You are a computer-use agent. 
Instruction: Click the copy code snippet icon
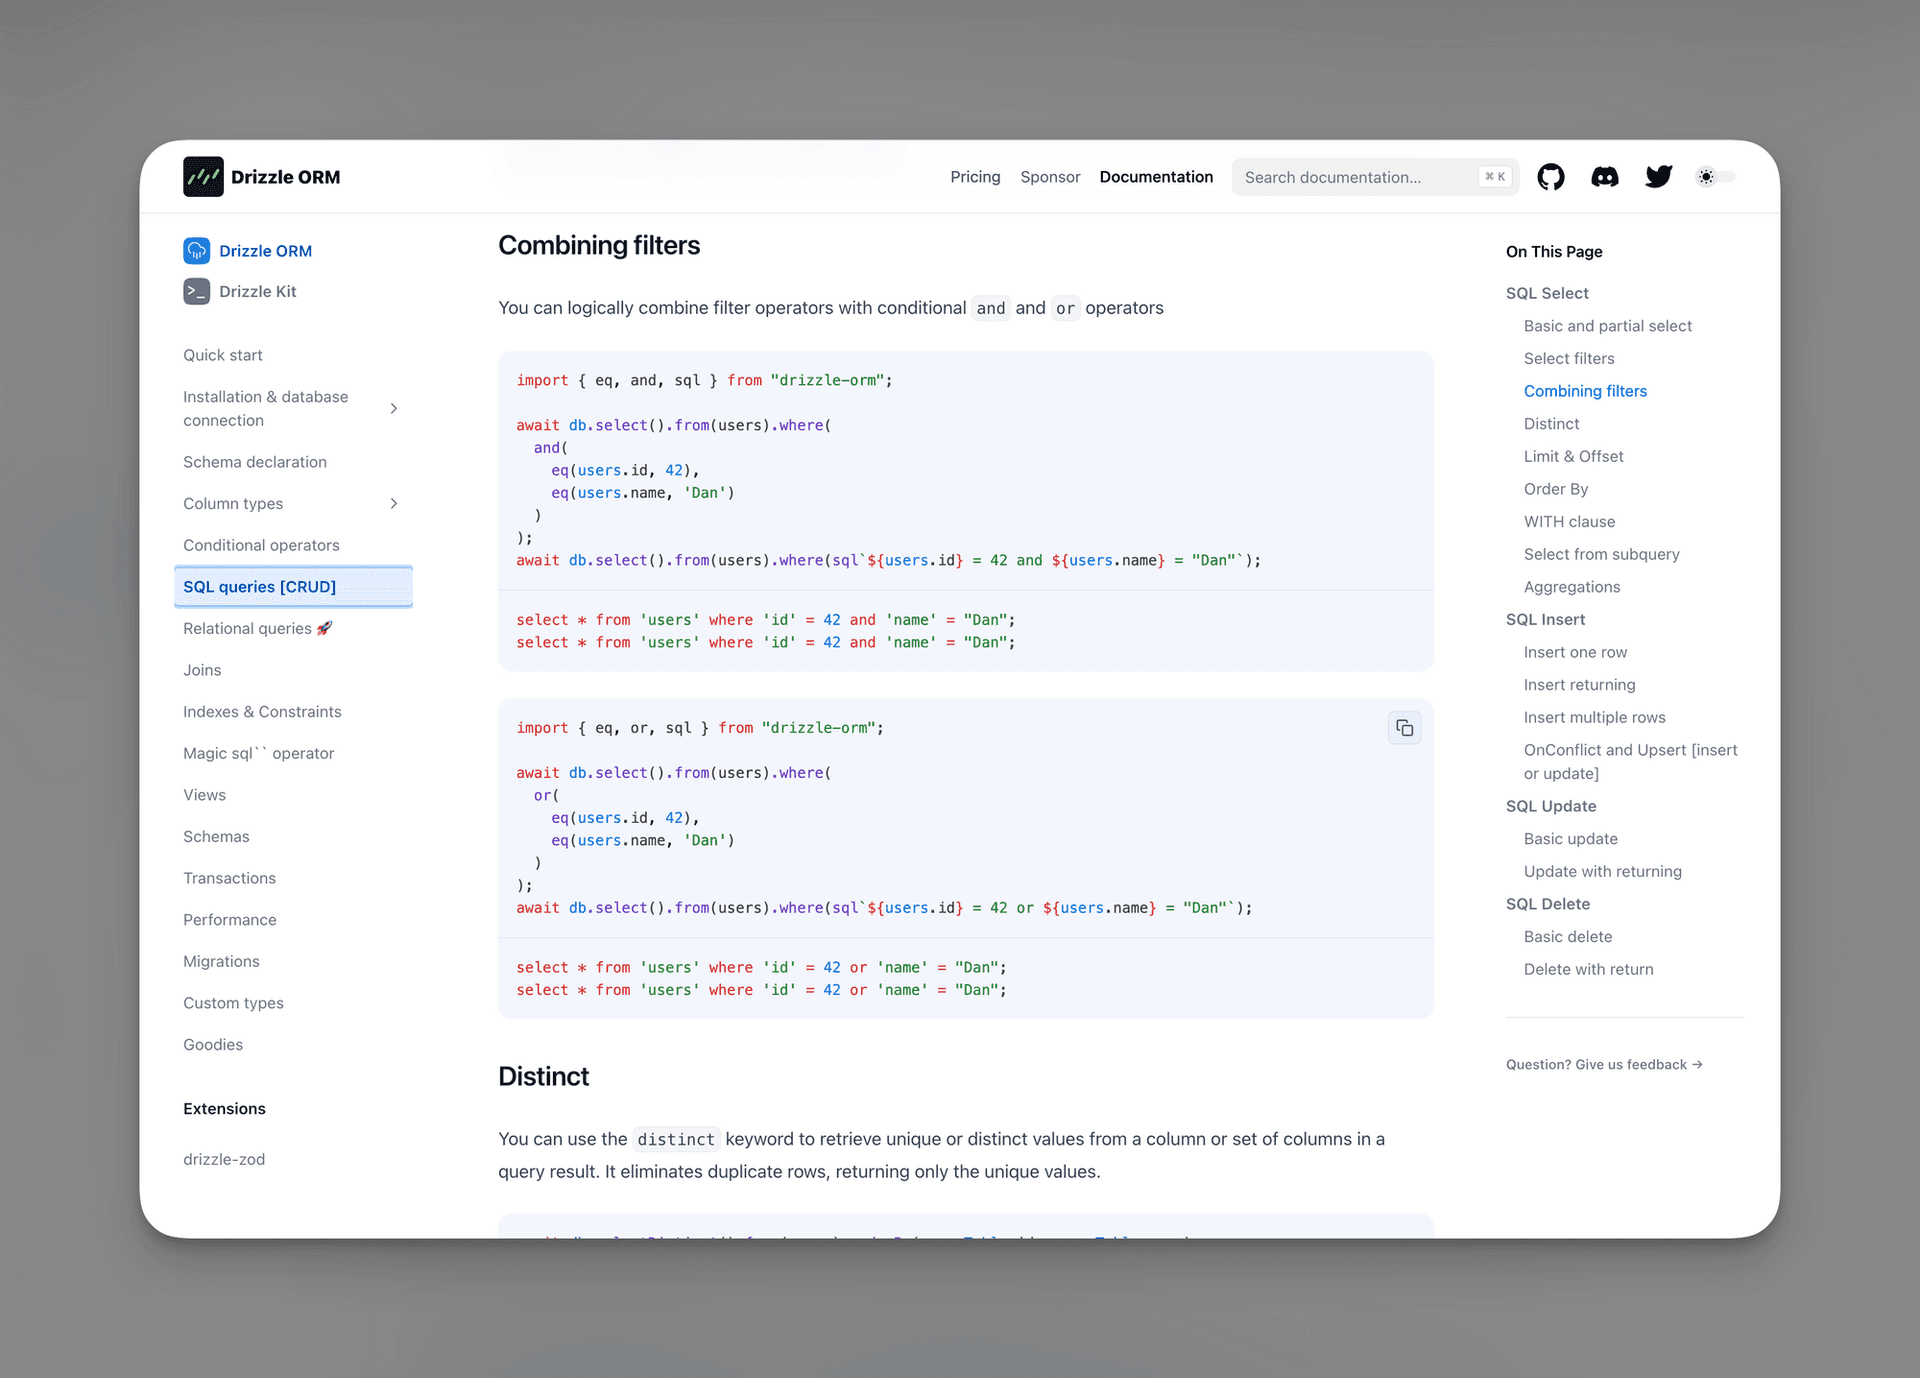click(x=1403, y=728)
